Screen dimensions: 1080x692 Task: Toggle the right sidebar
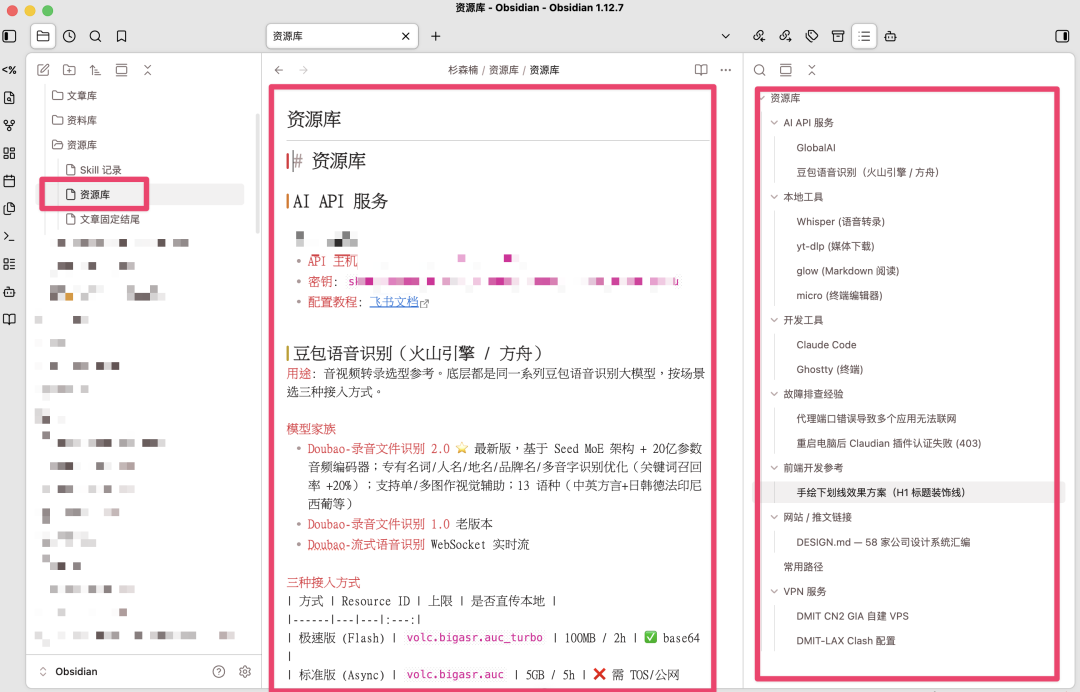[1062, 36]
